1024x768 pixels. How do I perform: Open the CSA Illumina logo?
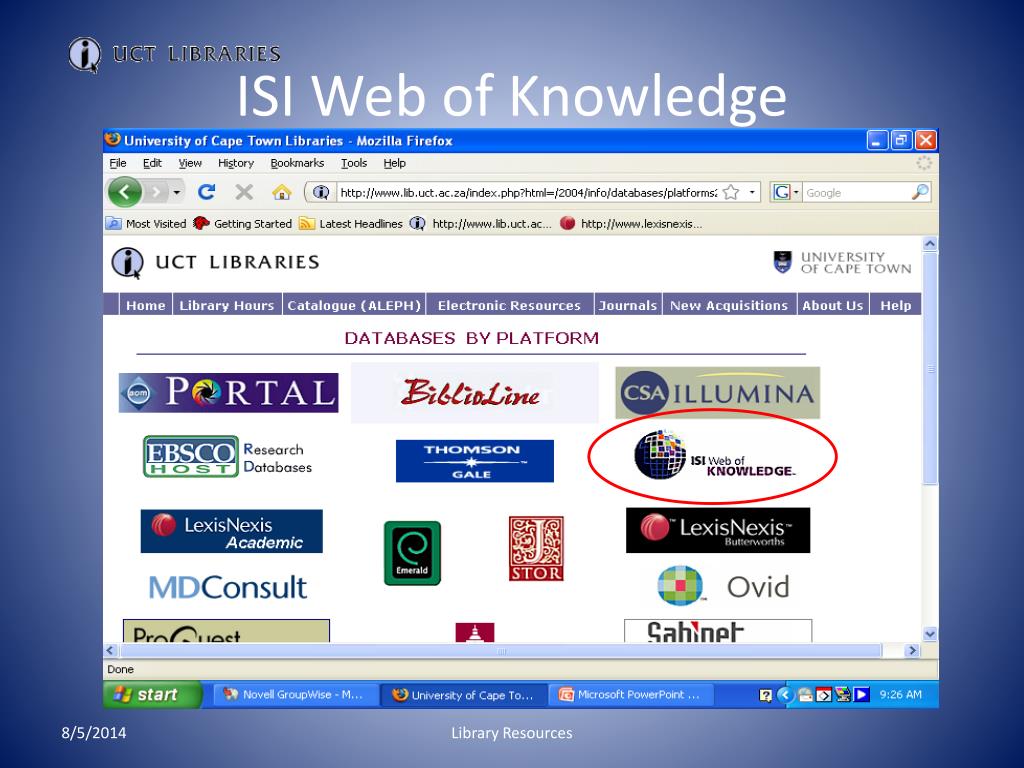(x=717, y=392)
